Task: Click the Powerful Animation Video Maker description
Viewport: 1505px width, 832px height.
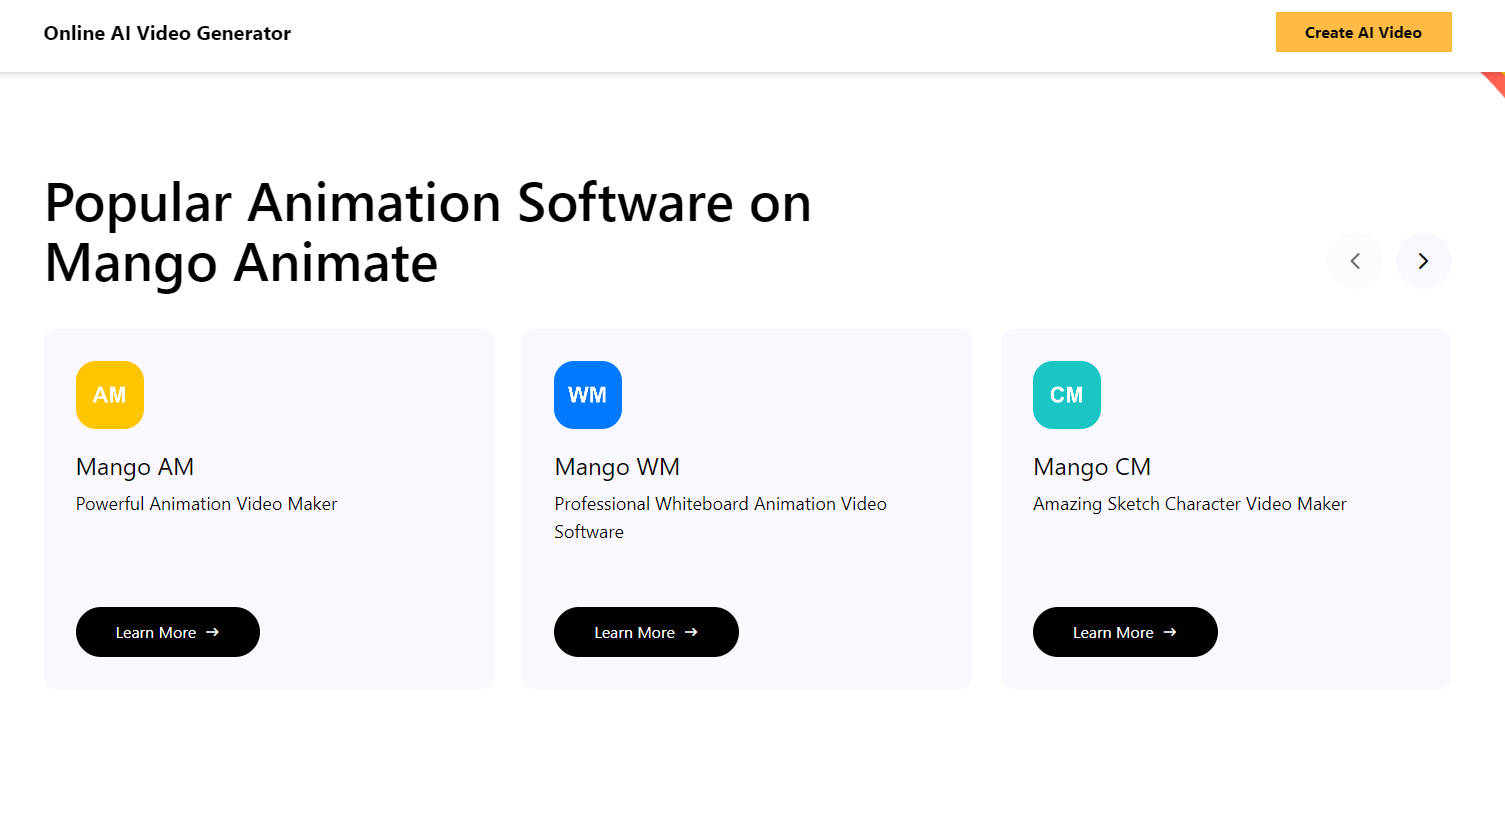Action: point(207,504)
